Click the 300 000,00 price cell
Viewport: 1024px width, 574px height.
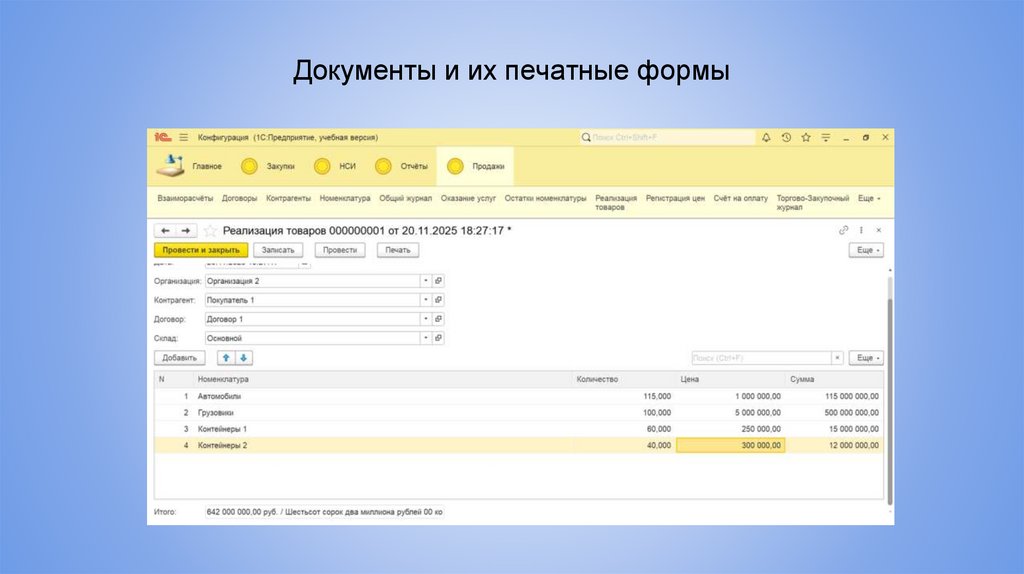(730, 445)
